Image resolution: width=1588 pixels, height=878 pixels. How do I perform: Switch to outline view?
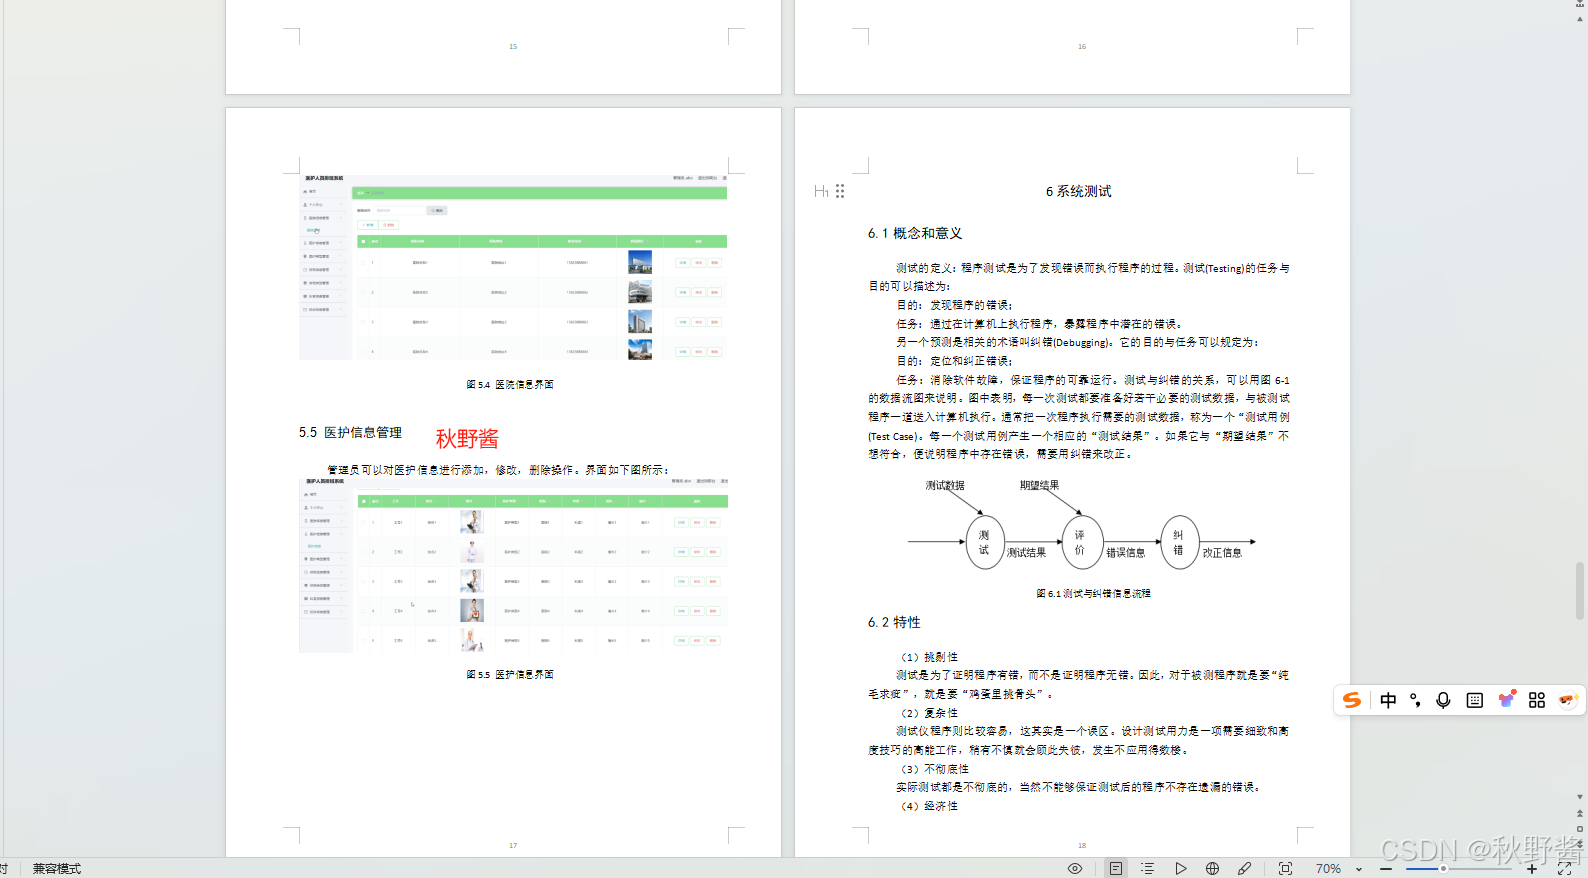(1148, 868)
